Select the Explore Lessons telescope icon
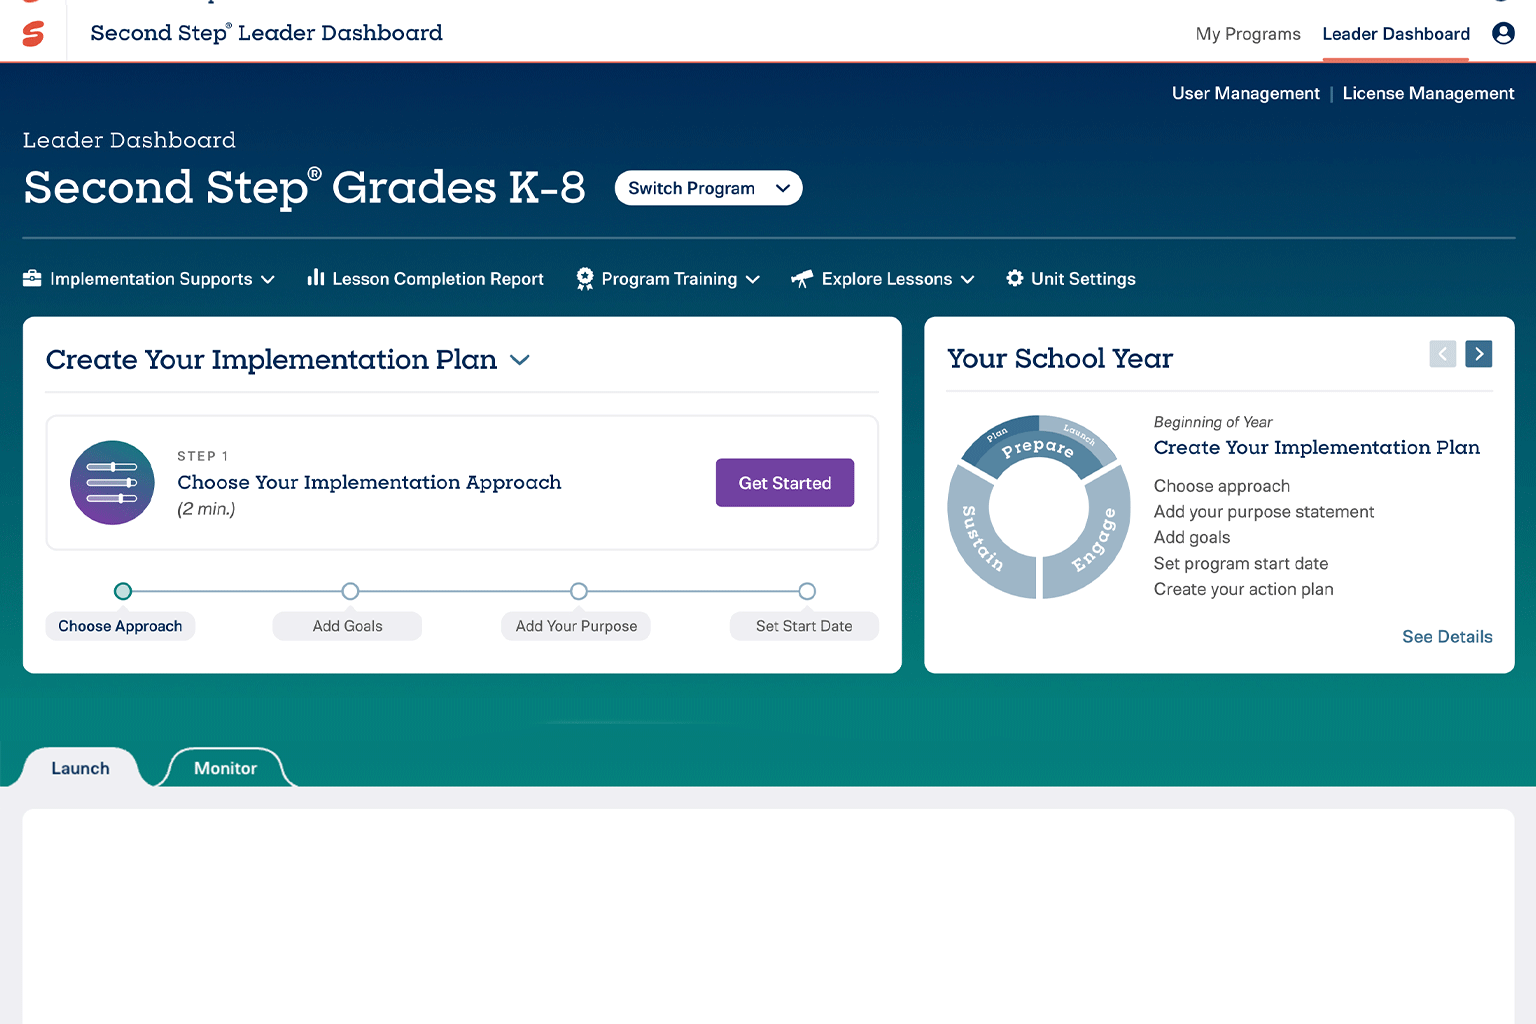This screenshot has height=1024, width=1536. [802, 278]
